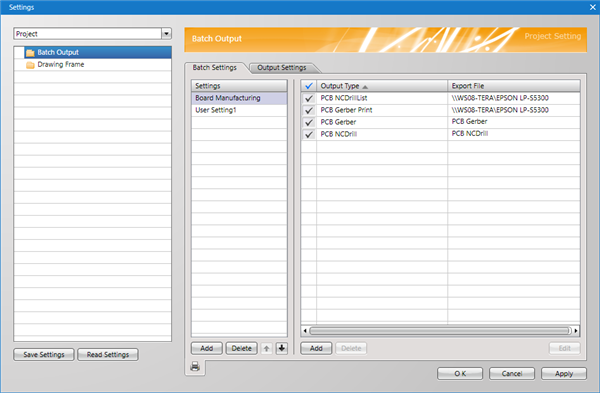600x393 pixels.
Task: Close the Settings dialog
Action: 593,7
